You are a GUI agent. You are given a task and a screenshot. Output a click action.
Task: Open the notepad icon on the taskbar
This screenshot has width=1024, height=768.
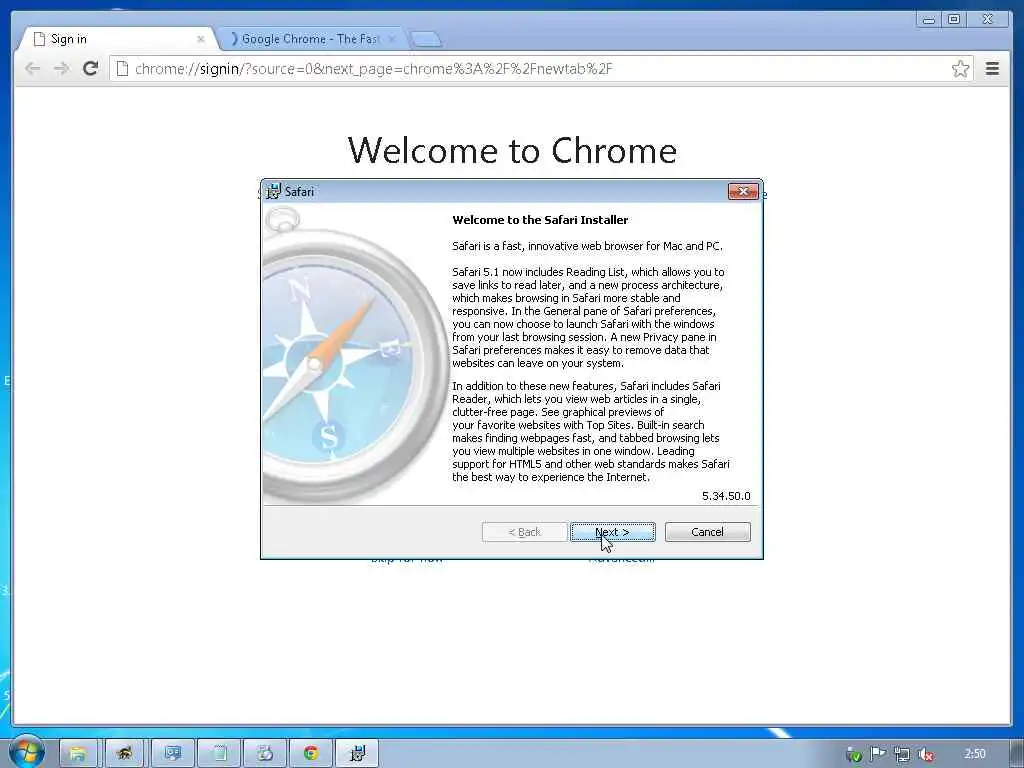tap(219, 754)
